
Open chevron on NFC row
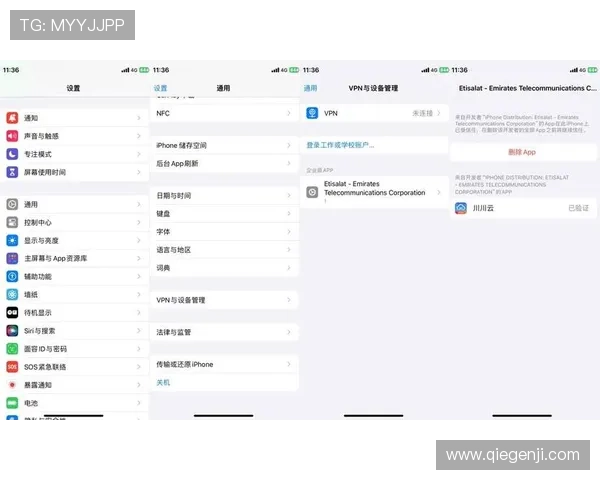tap(289, 113)
